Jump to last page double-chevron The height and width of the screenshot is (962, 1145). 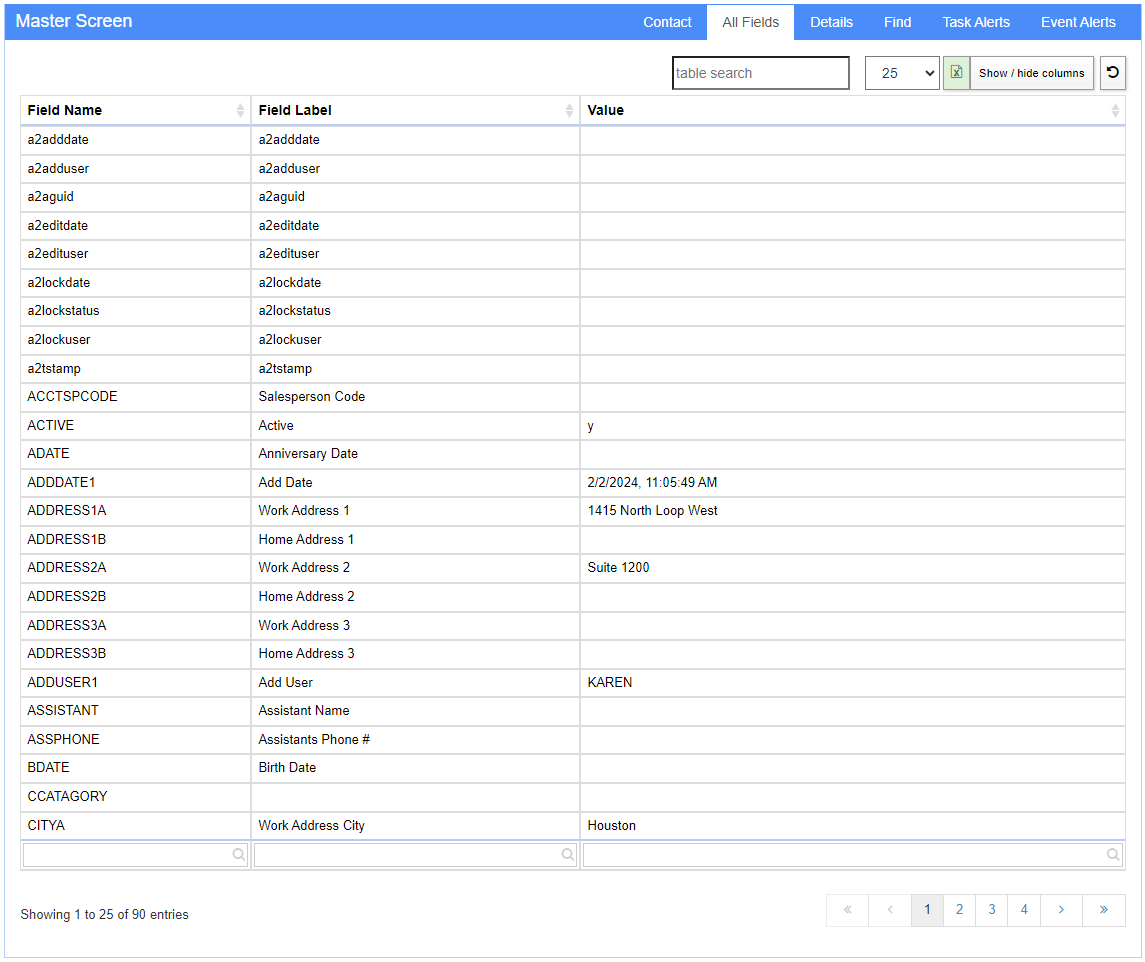(1103, 910)
